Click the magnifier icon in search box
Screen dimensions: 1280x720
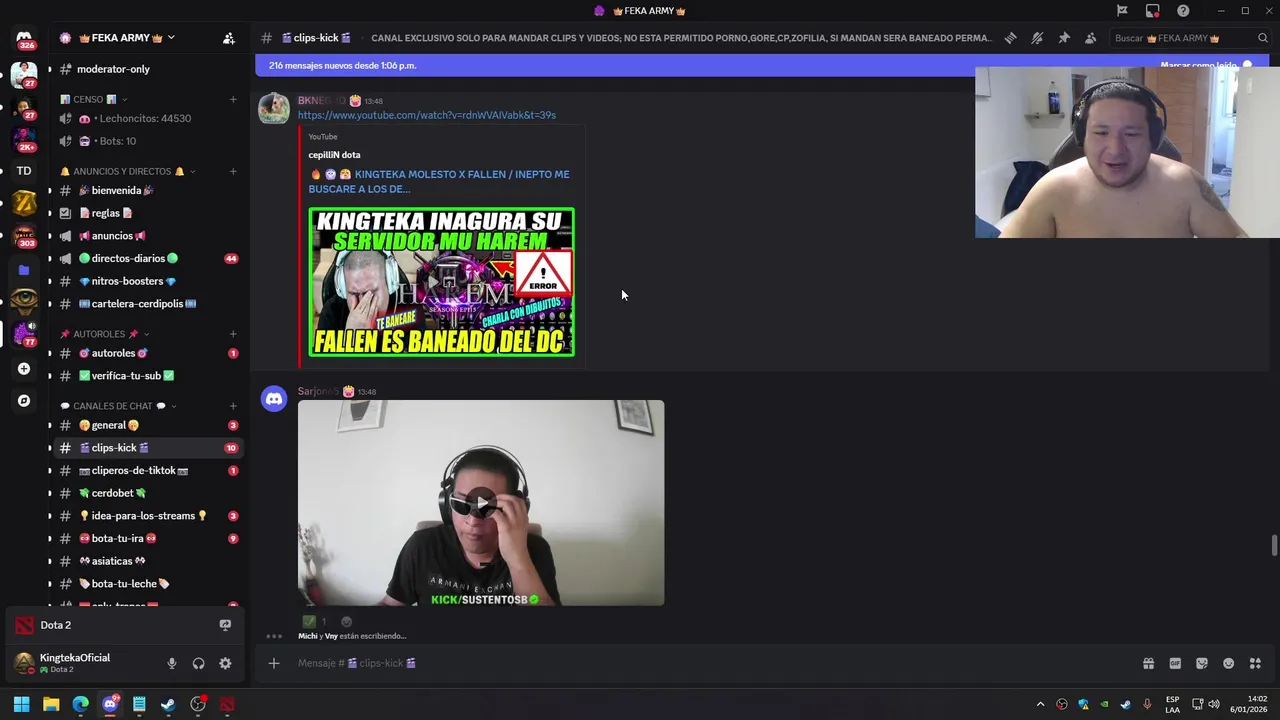pos(1263,38)
